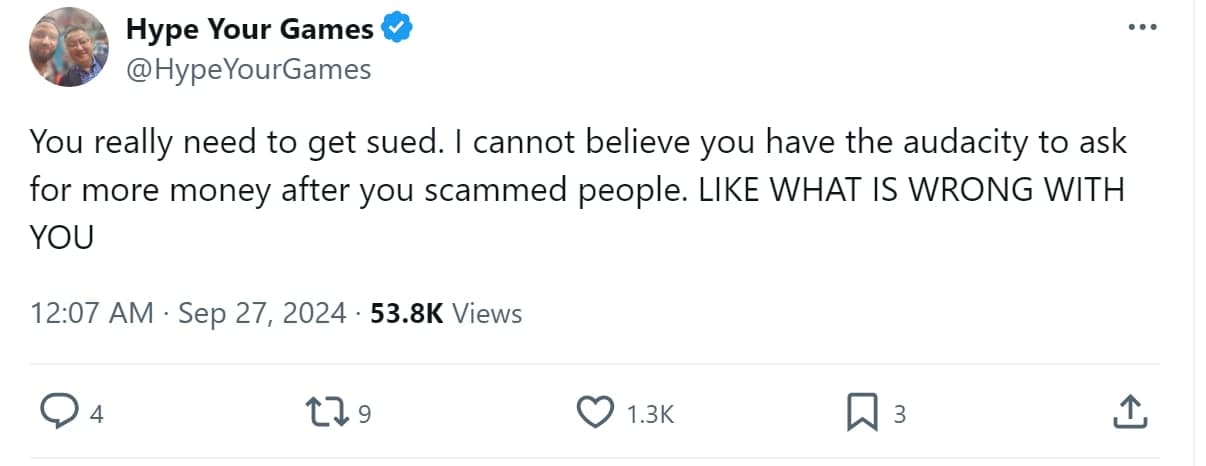This screenshot has width=1206, height=466.
Task: Open the Hype Your Games profile picture
Action: pyautogui.click(x=69, y=47)
